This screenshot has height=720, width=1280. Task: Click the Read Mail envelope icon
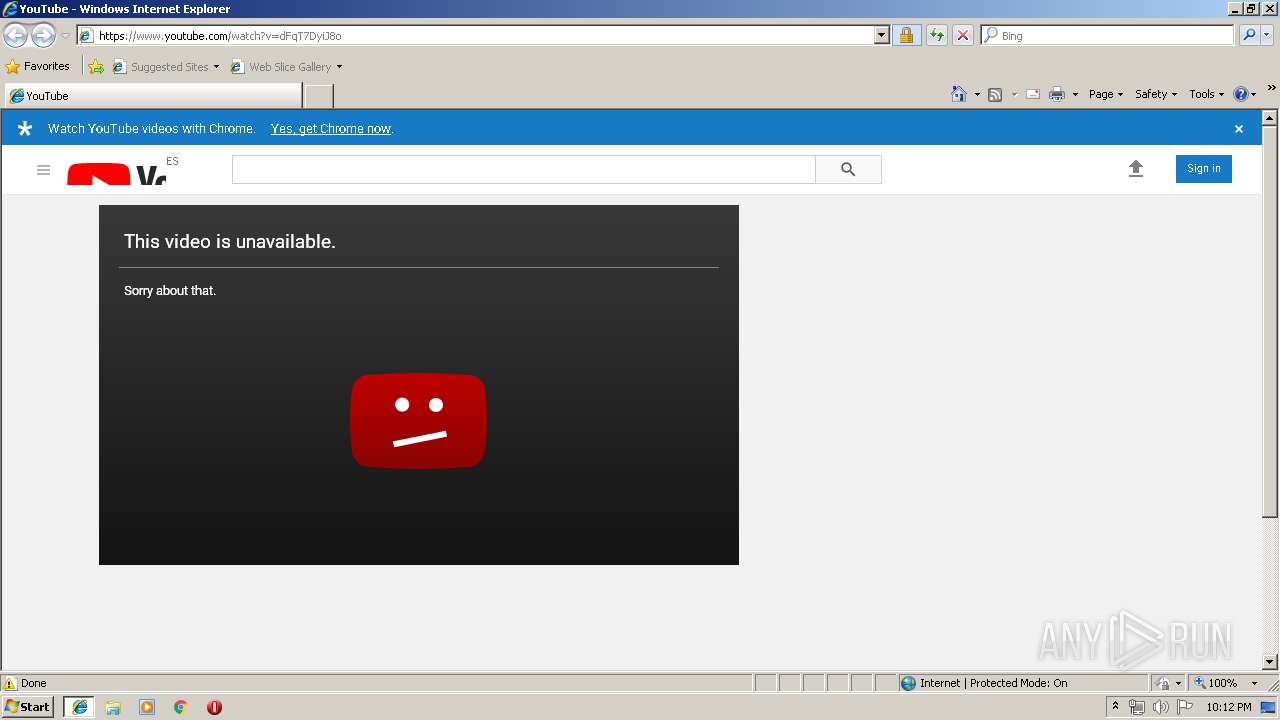click(x=1033, y=94)
